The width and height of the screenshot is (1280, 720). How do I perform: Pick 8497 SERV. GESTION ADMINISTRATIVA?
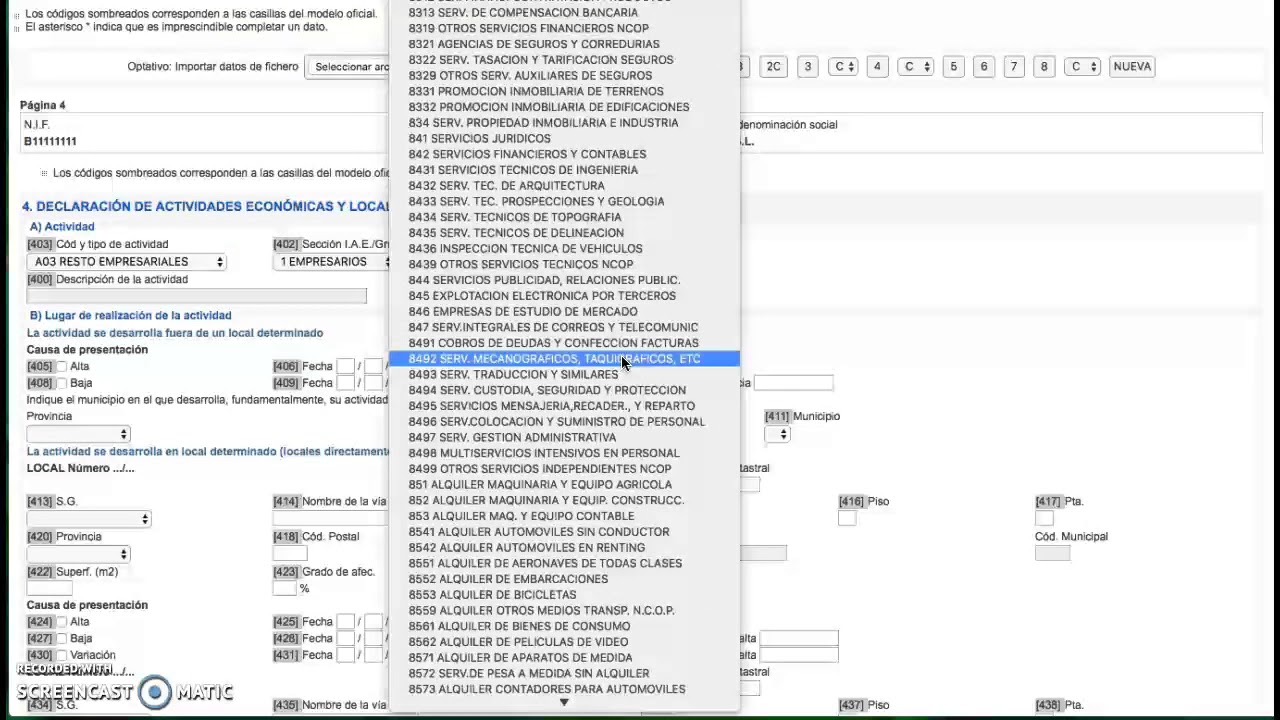[564, 438]
